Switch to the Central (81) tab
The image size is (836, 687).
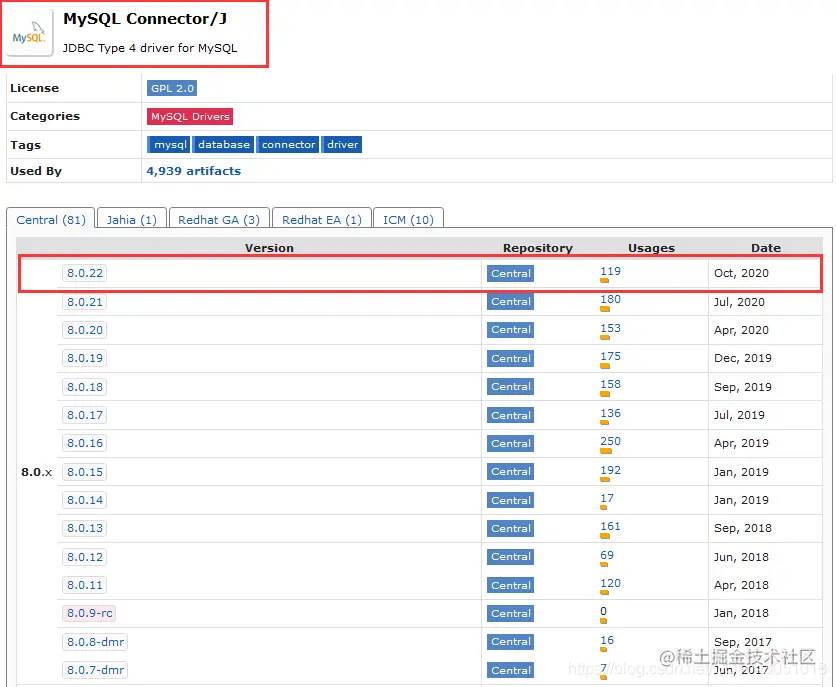tap(51, 220)
